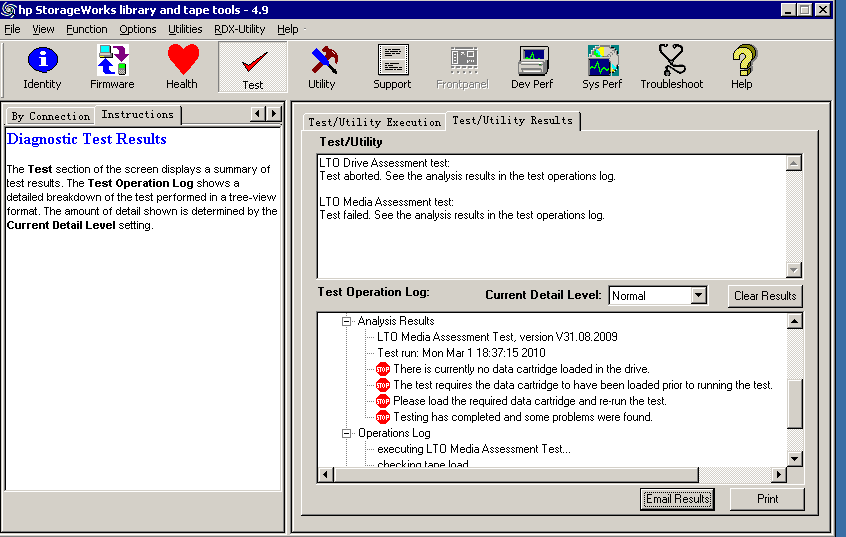The image size is (846, 537).
Task: Open the Current Detail Level dropdown
Action: [698, 296]
